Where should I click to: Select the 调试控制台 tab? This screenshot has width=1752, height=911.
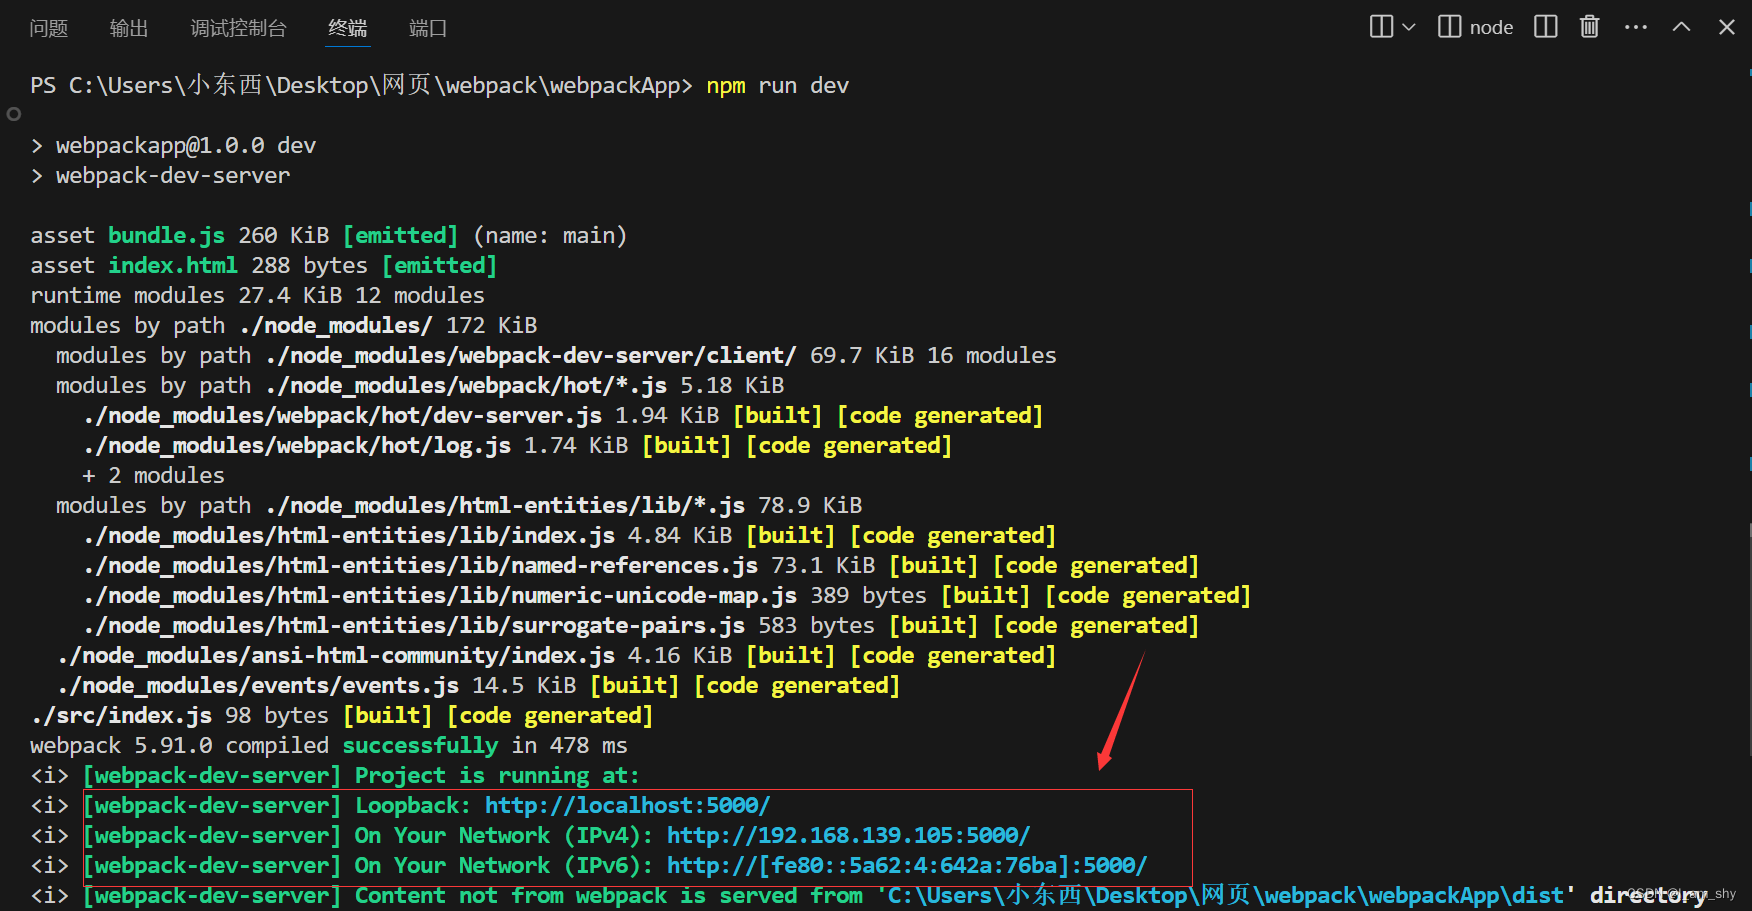[238, 28]
